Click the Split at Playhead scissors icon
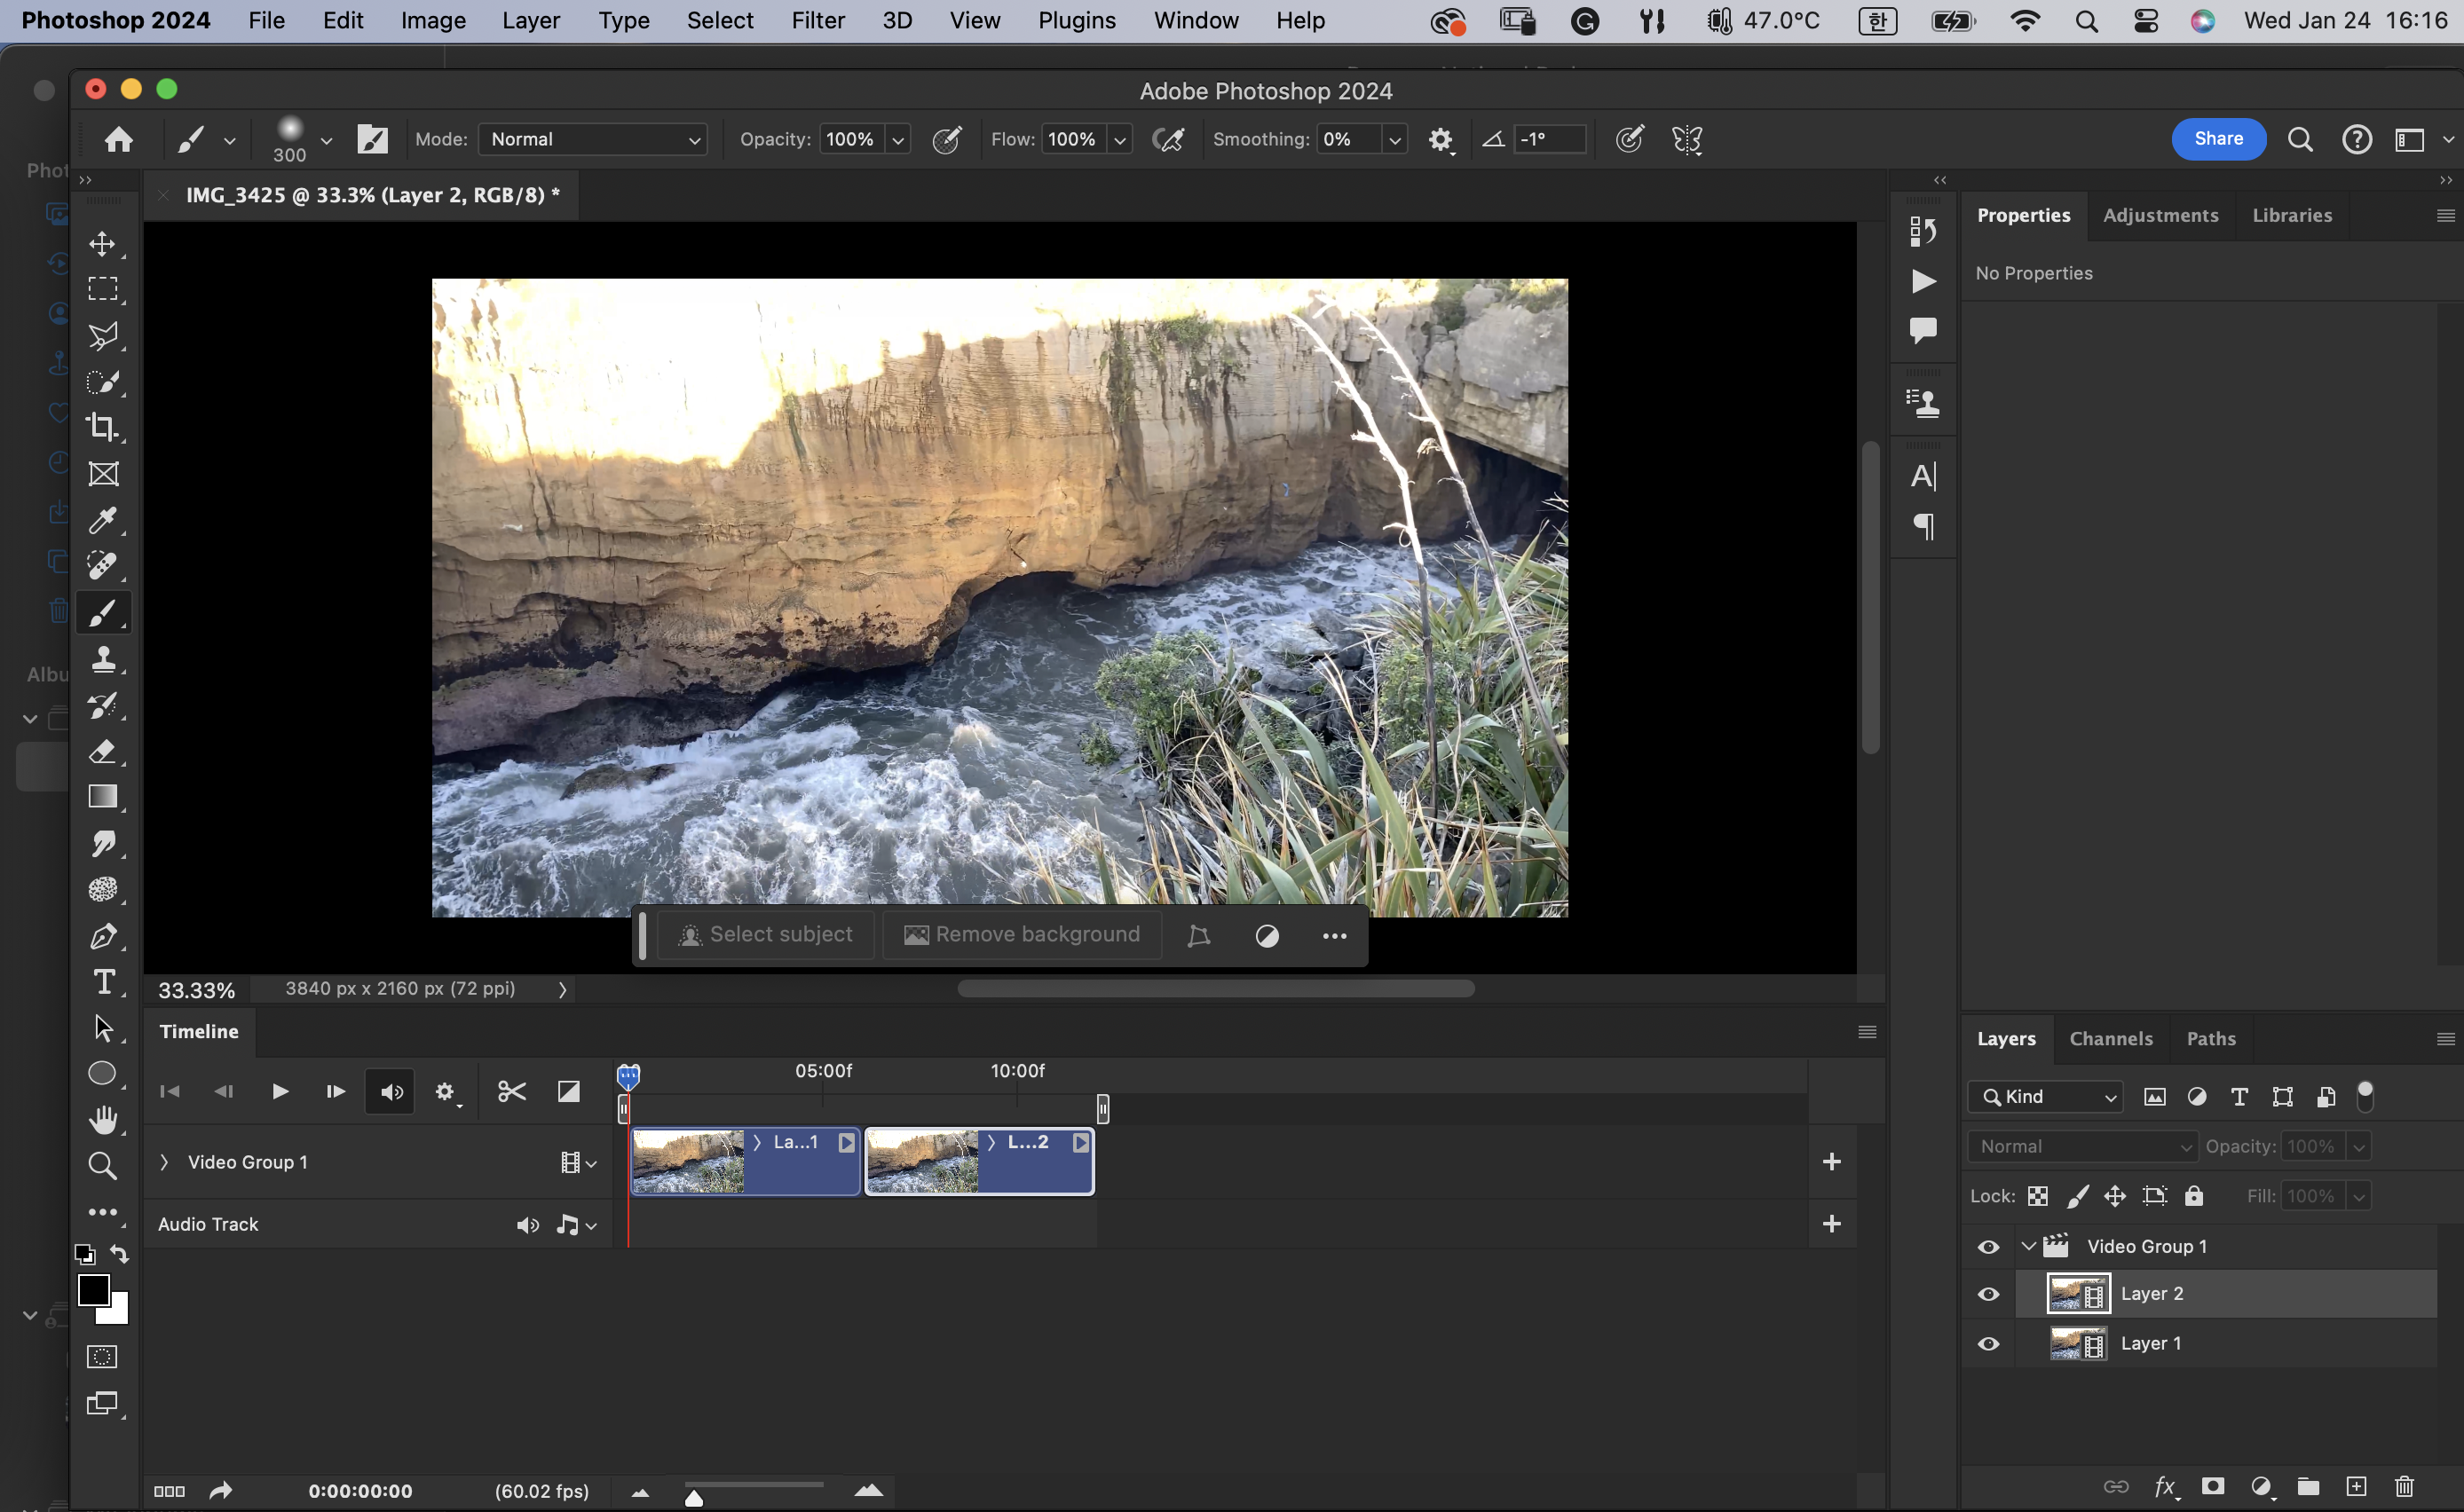 point(511,1091)
